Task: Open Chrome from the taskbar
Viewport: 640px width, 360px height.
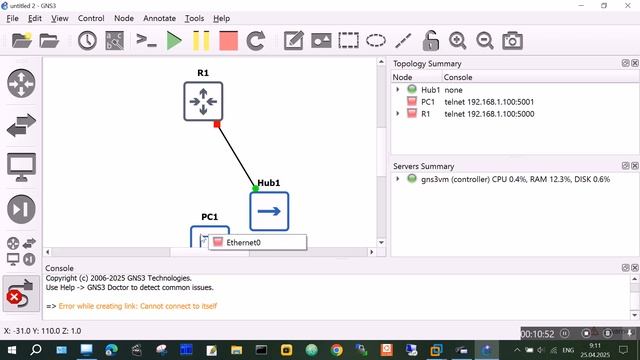Action: [337, 350]
